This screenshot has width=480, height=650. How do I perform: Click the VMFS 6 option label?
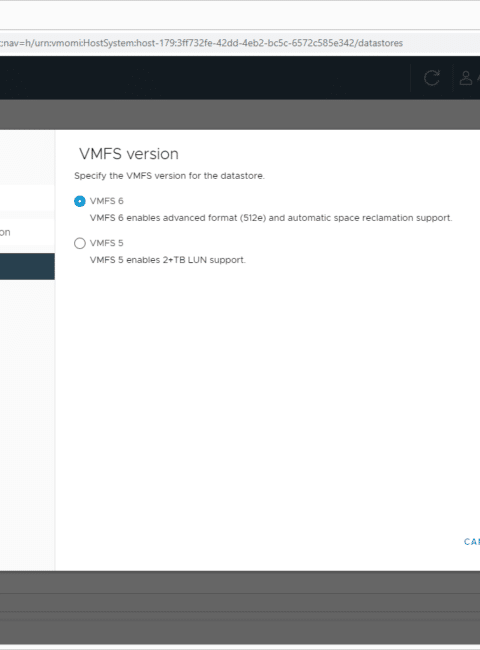[x=107, y=201]
